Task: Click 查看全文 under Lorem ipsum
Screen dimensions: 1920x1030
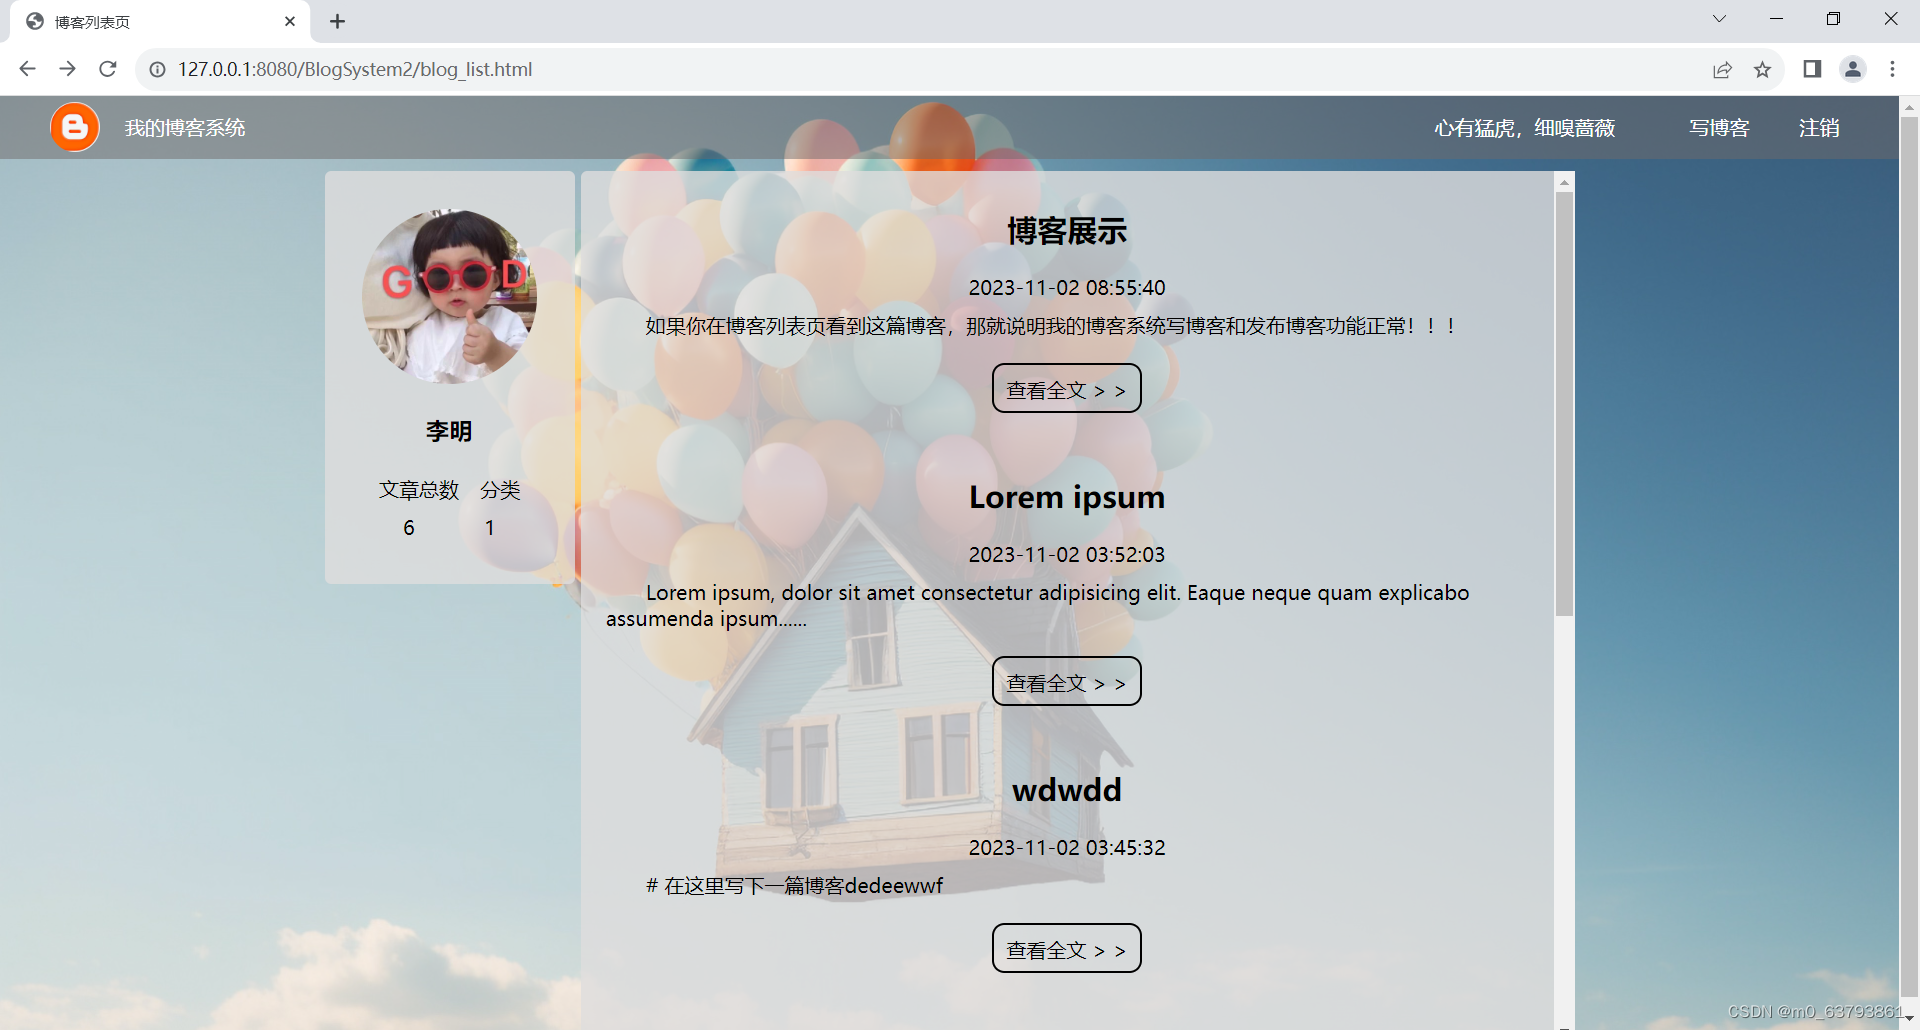Action: tap(1066, 681)
